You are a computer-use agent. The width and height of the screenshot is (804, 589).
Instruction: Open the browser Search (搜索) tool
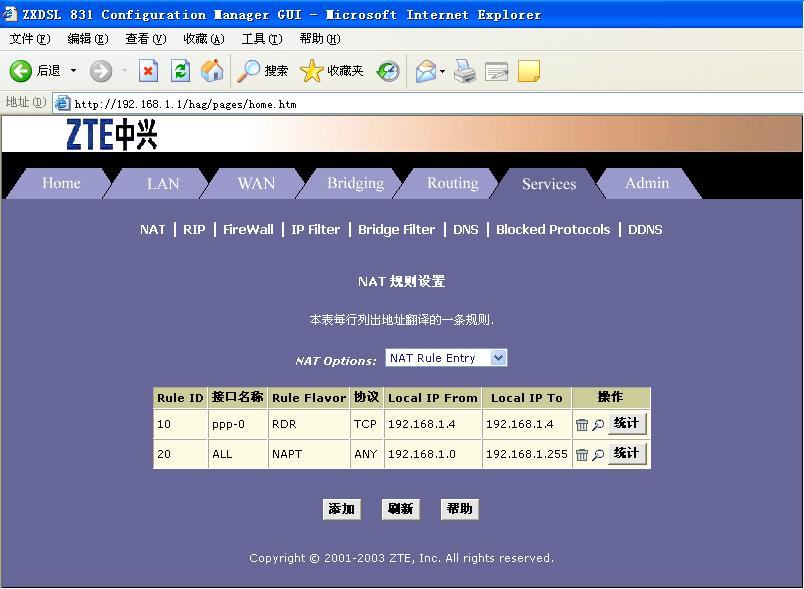(263, 71)
